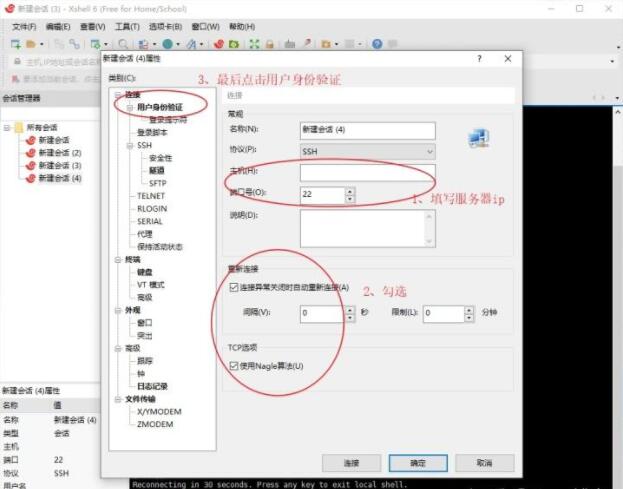Decrease 间隔 seconds with down stepper arrow
Screen dimensions: 623x489
click(x=350, y=317)
